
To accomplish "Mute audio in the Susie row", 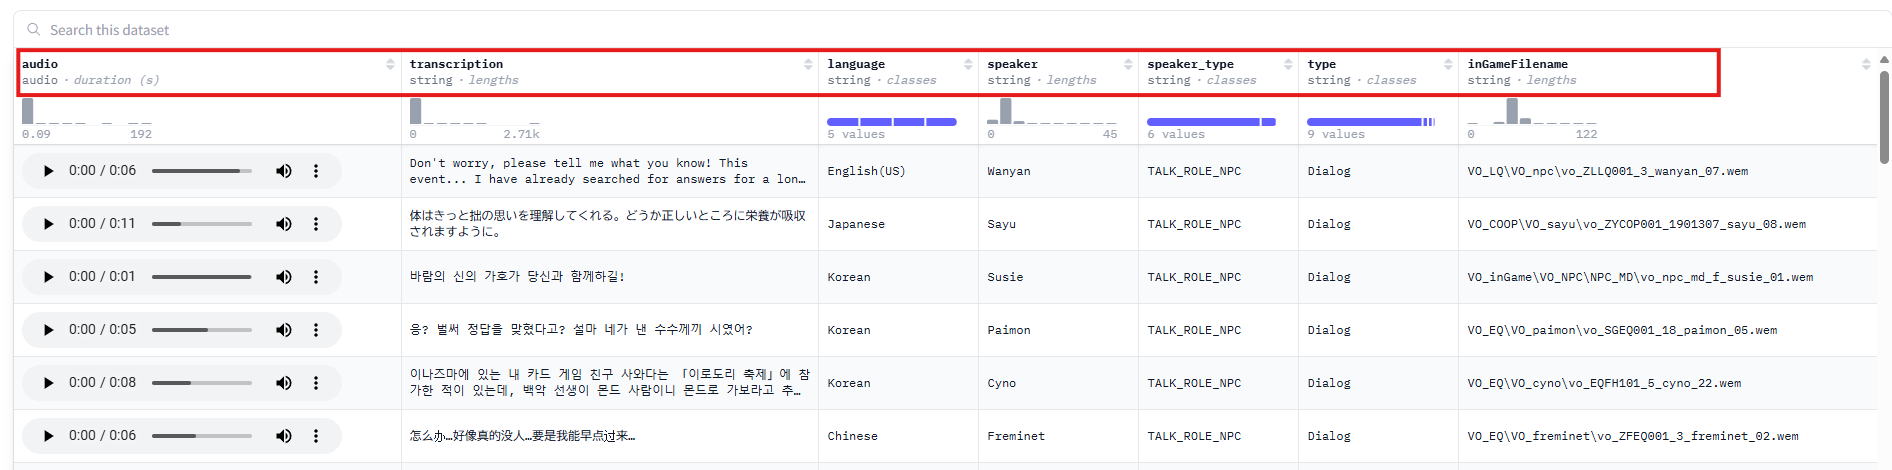I will [284, 277].
